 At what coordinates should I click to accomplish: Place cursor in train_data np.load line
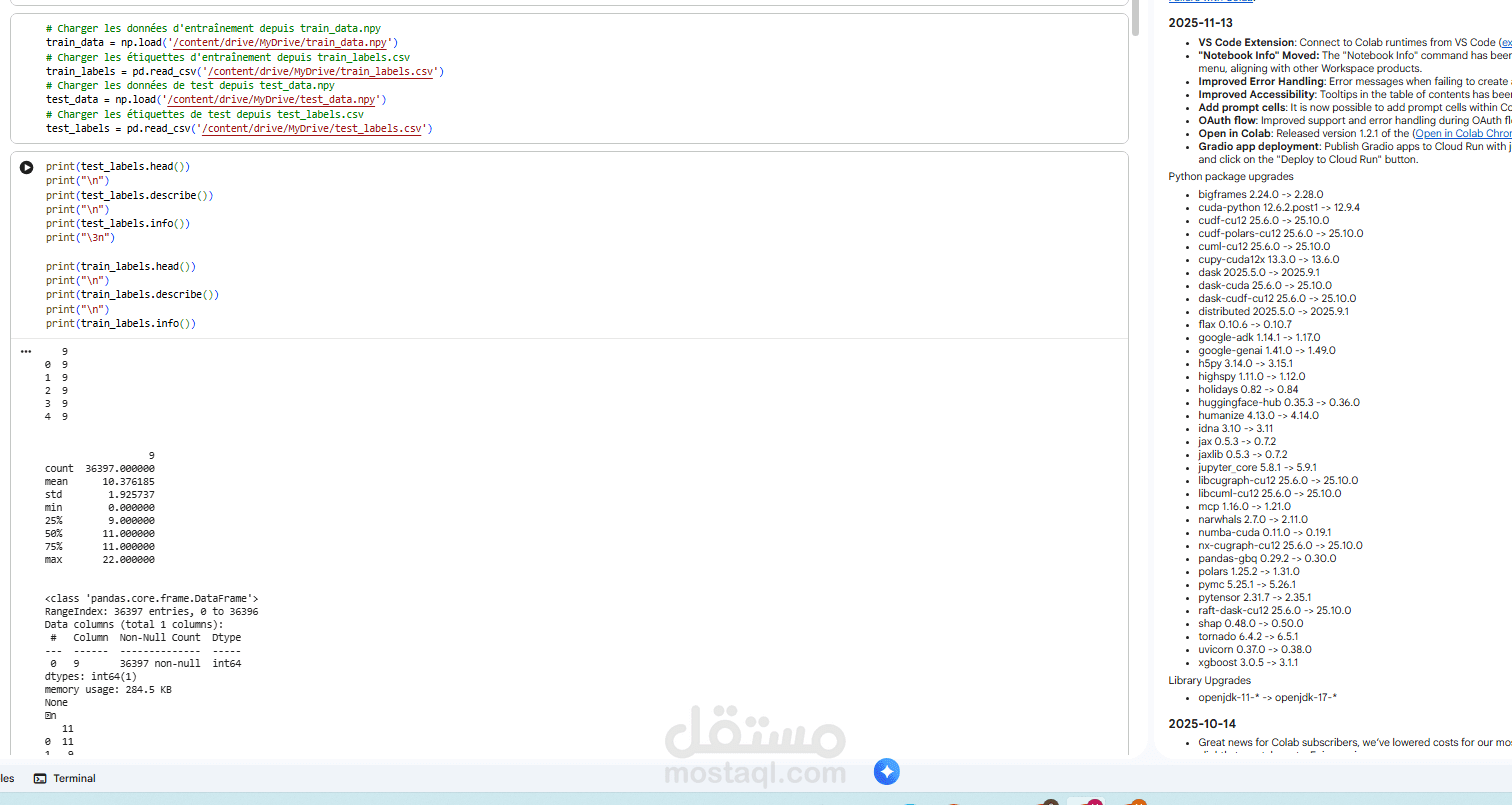pos(222,42)
